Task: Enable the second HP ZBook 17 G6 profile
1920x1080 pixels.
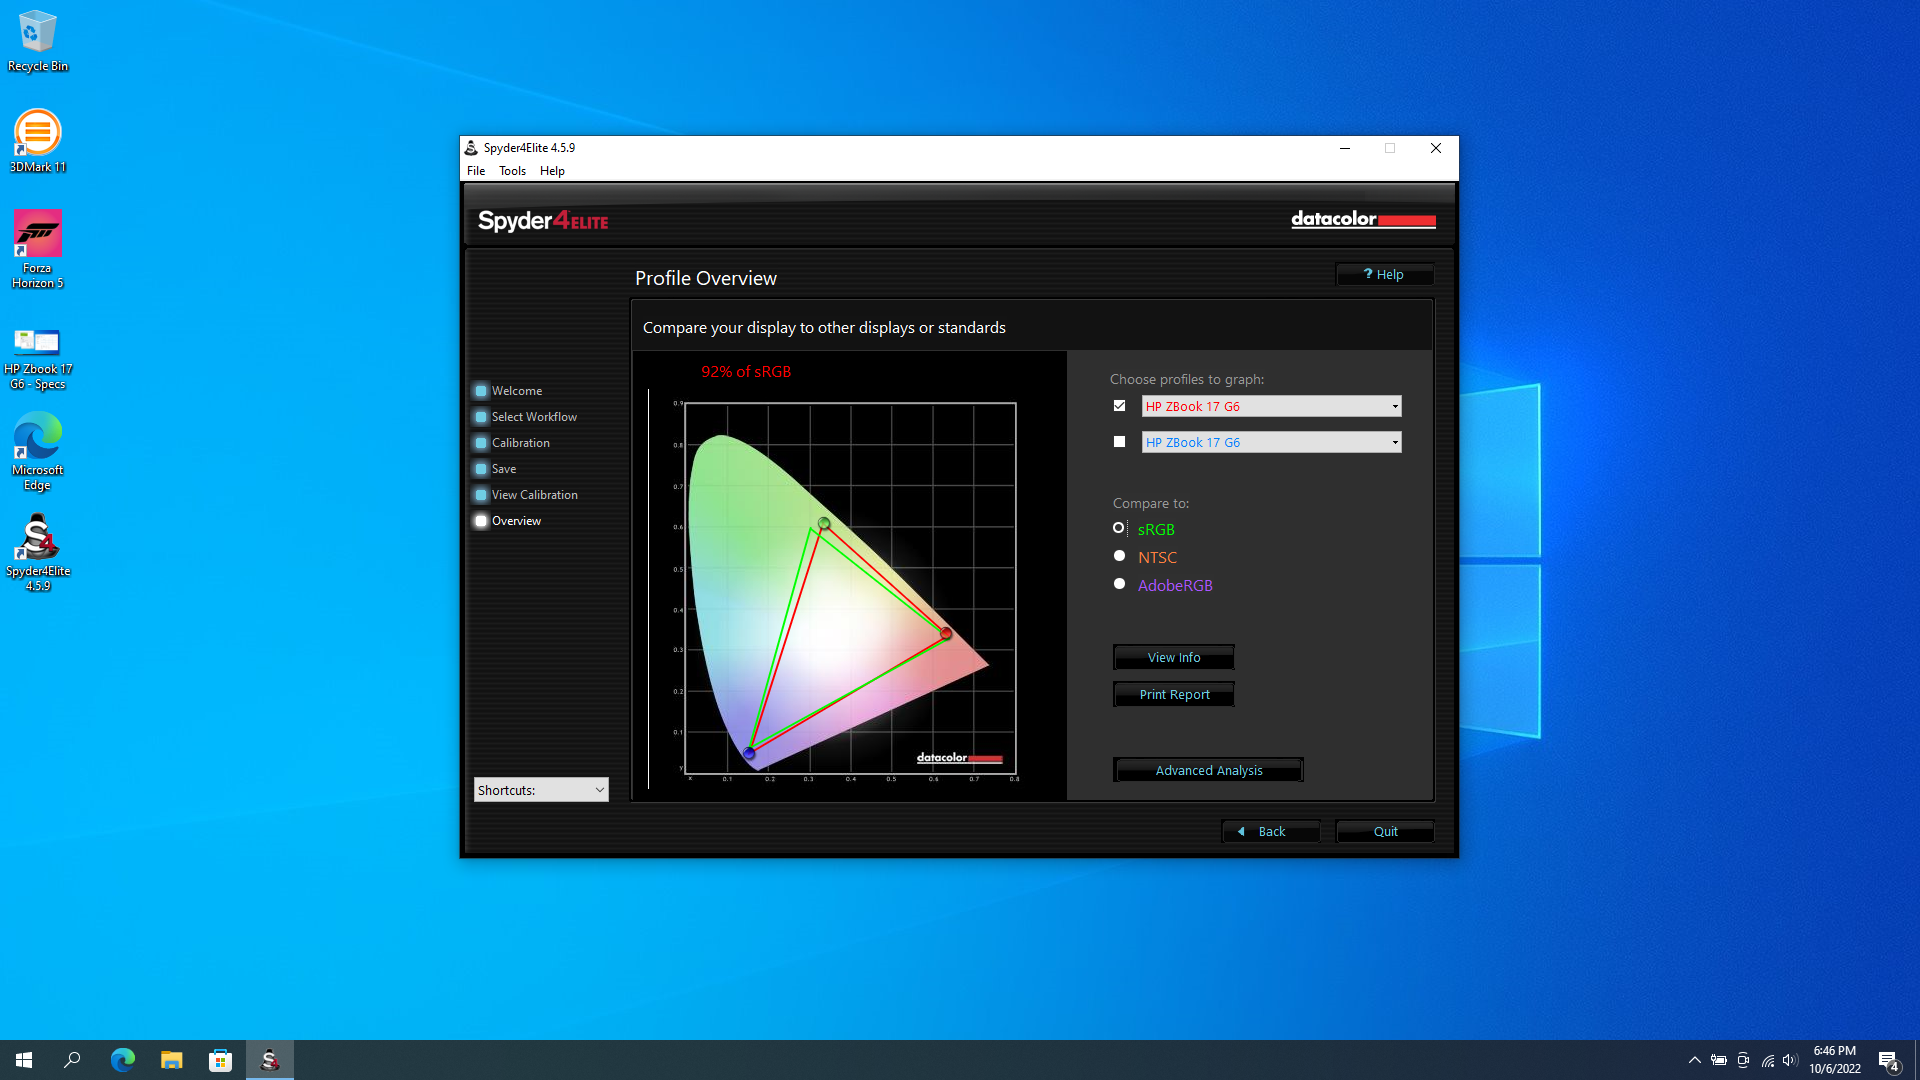Action: tap(1119, 442)
